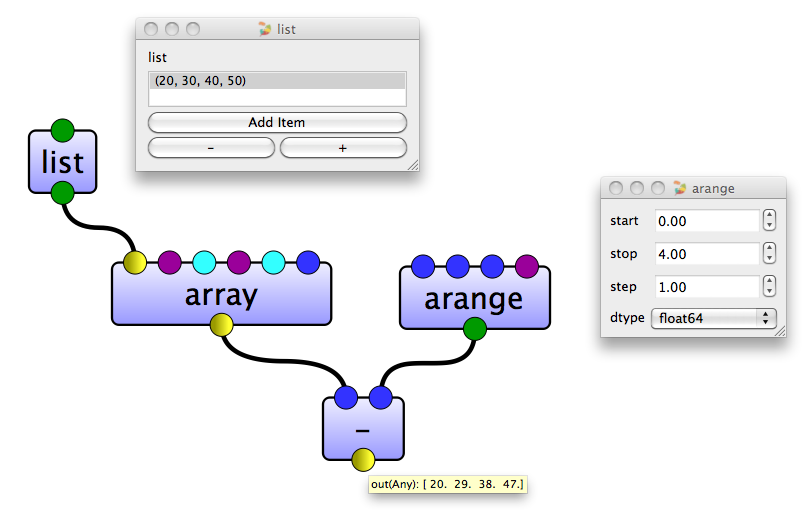Click the stop value stepper arrows

point(769,253)
